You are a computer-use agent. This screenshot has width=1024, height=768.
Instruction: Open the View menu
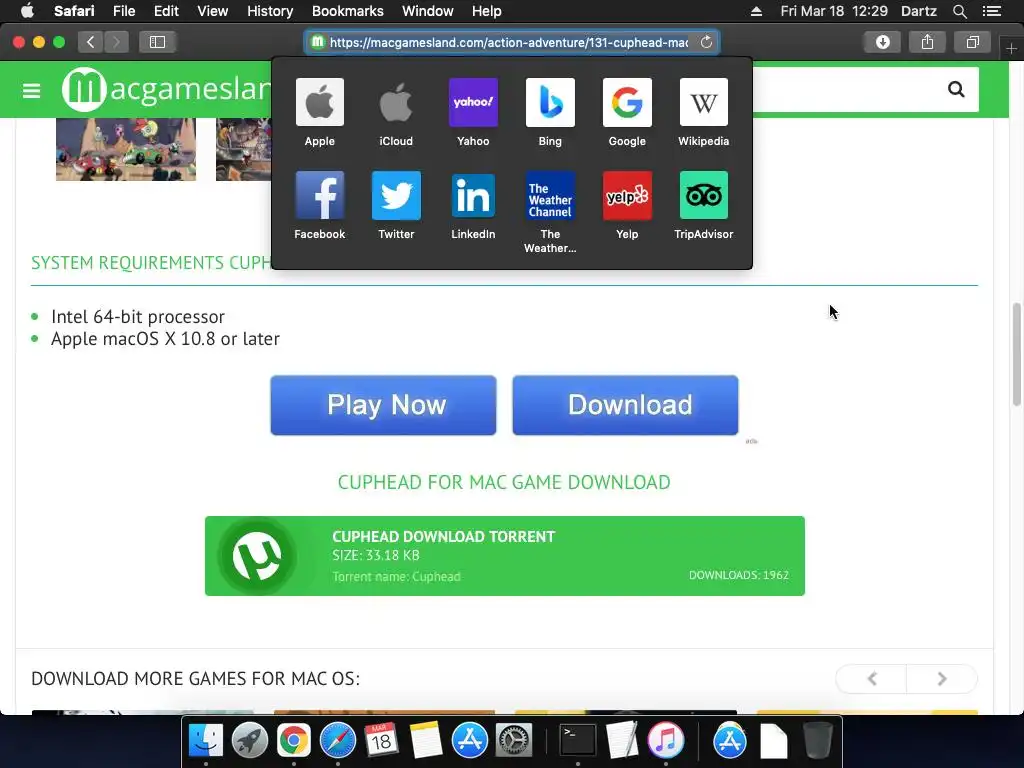point(212,11)
